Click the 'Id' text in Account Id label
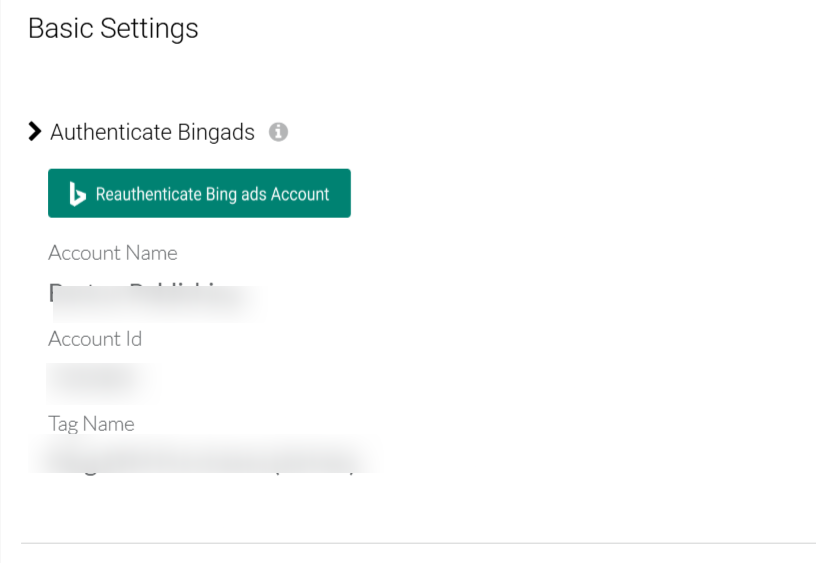Viewport: 816px width, 563px height. tap(134, 339)
